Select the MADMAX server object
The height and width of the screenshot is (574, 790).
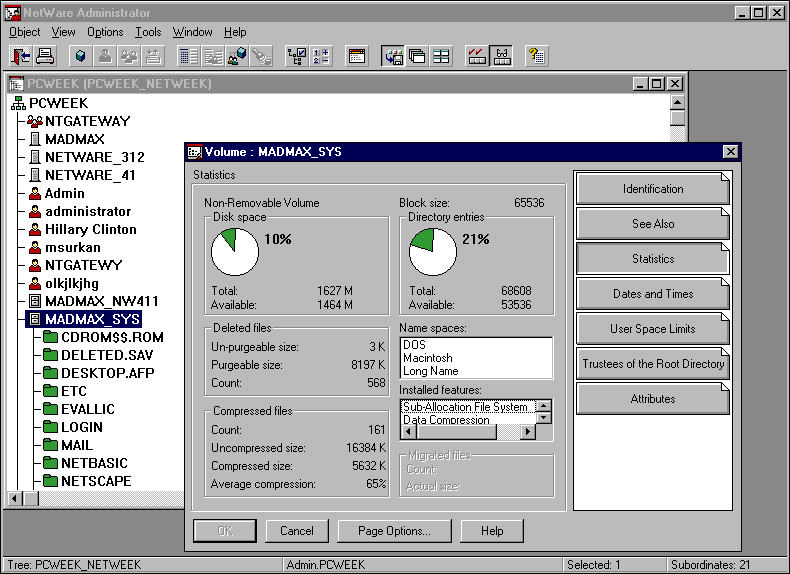point(67,139)
